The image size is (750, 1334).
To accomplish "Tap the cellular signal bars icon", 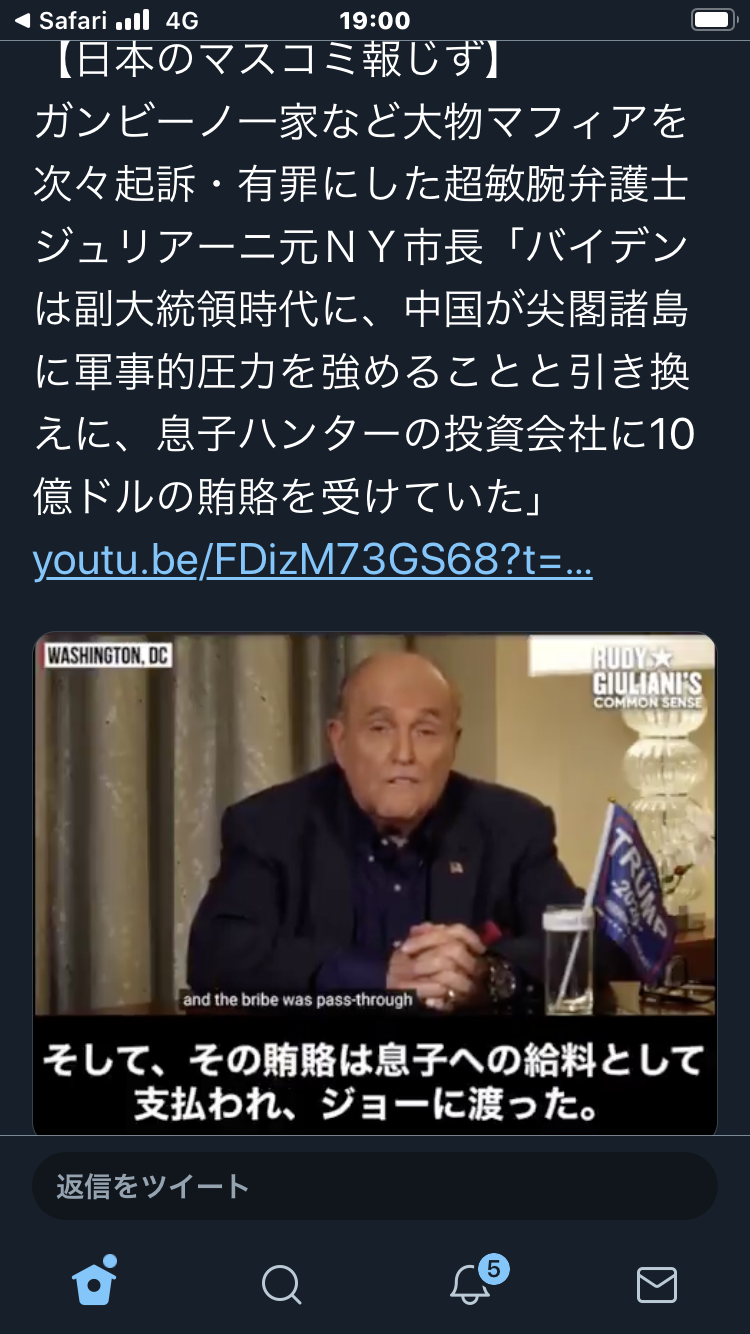I will (x=132, y=20).
